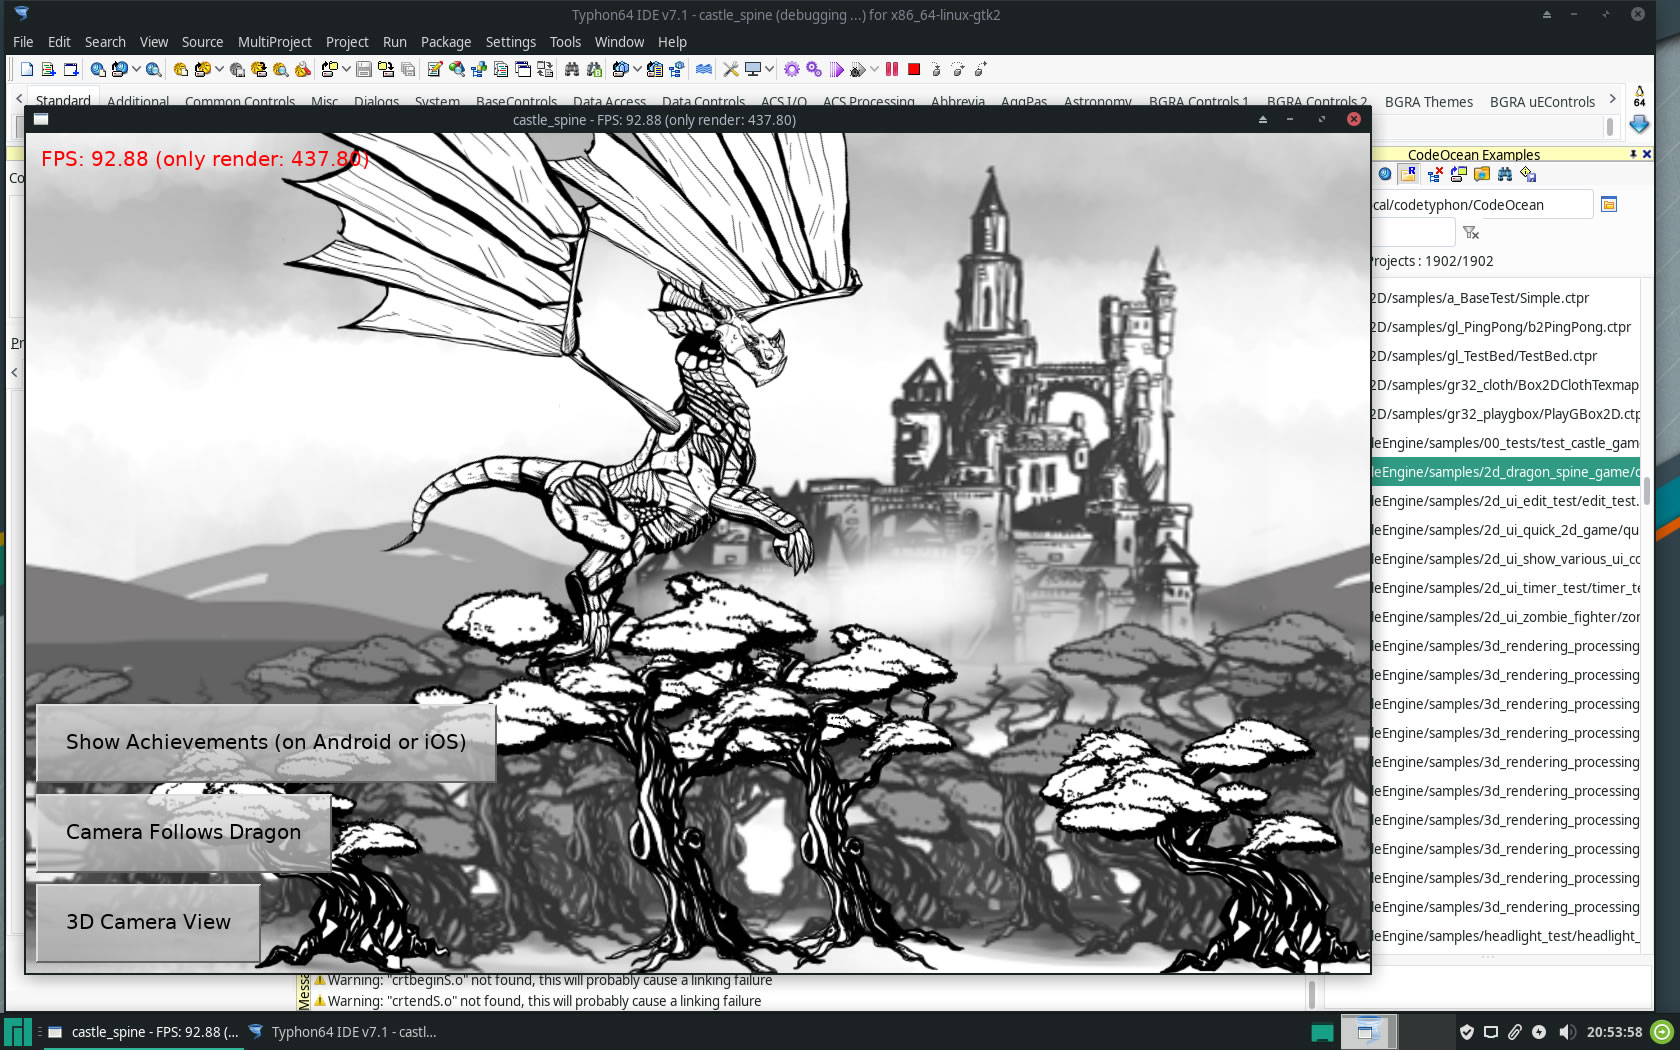Toggle the pin on CodeOcean Examples panel
Screen dimensions: 1680x1050
(1633, 154)
